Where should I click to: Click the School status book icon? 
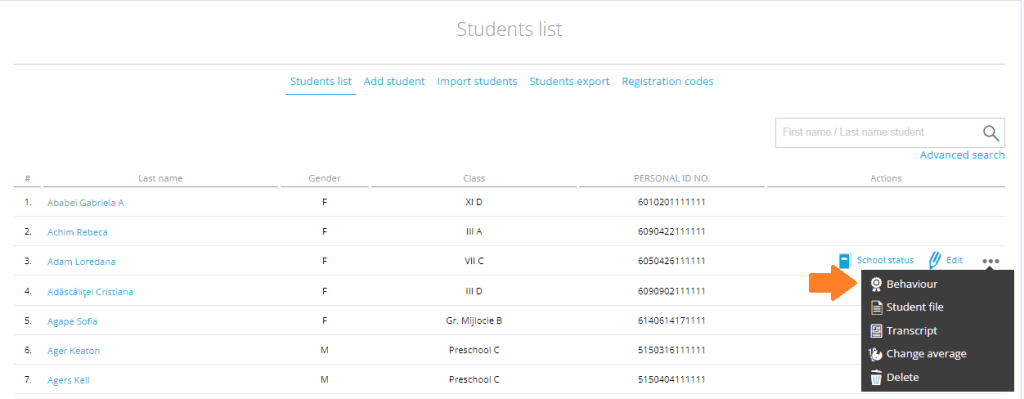click(x=844, y=261)
